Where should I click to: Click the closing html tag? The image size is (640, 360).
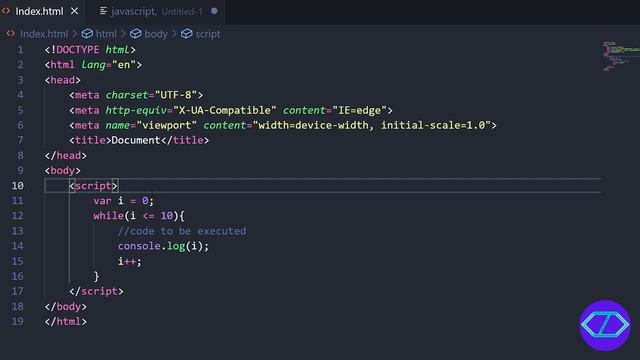click(65, 322)
